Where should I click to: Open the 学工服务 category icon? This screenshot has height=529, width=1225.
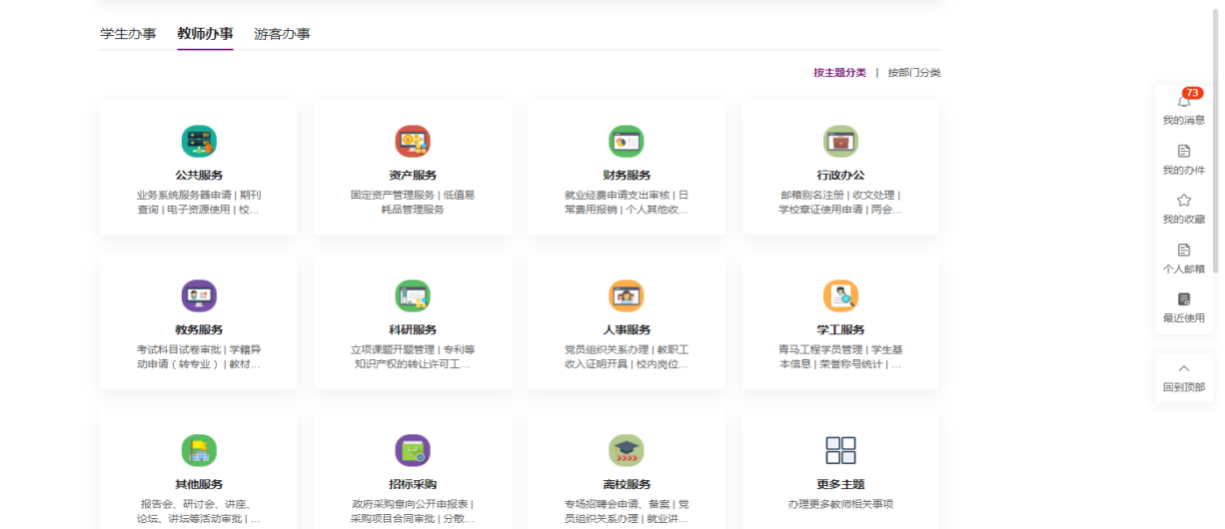840,296
